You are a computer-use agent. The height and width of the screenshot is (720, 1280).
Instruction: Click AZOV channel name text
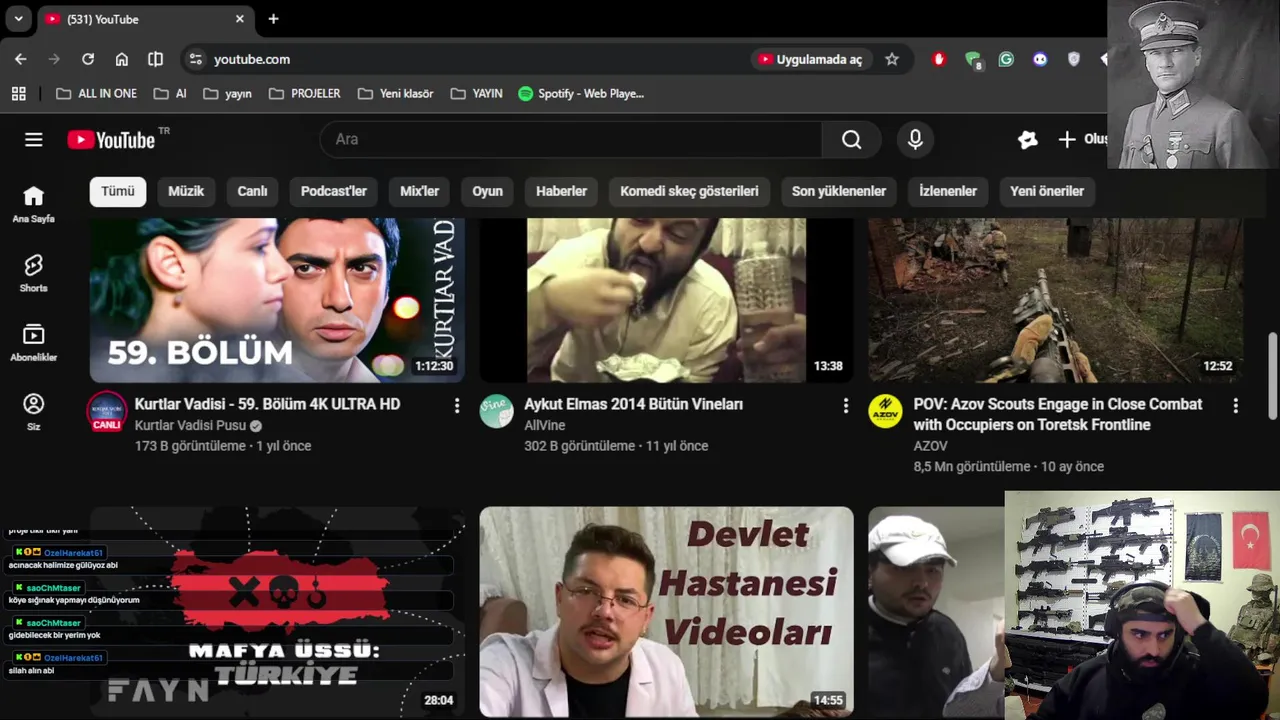930,446
